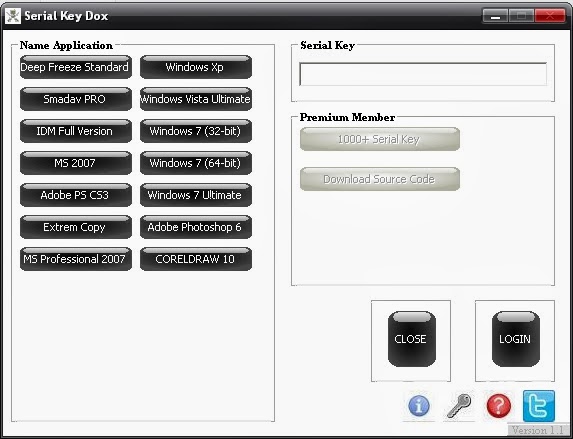Select MS Professional 2007

click(76, 259)
